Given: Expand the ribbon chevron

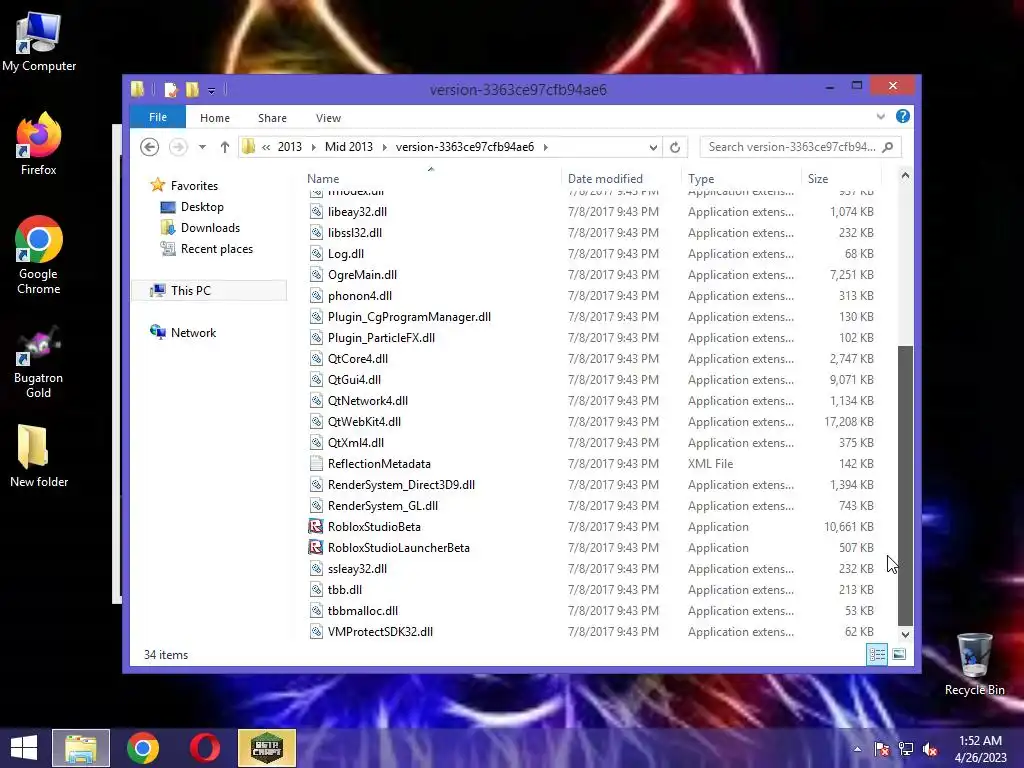Looking at the screenshot, I should coord(880,116).
